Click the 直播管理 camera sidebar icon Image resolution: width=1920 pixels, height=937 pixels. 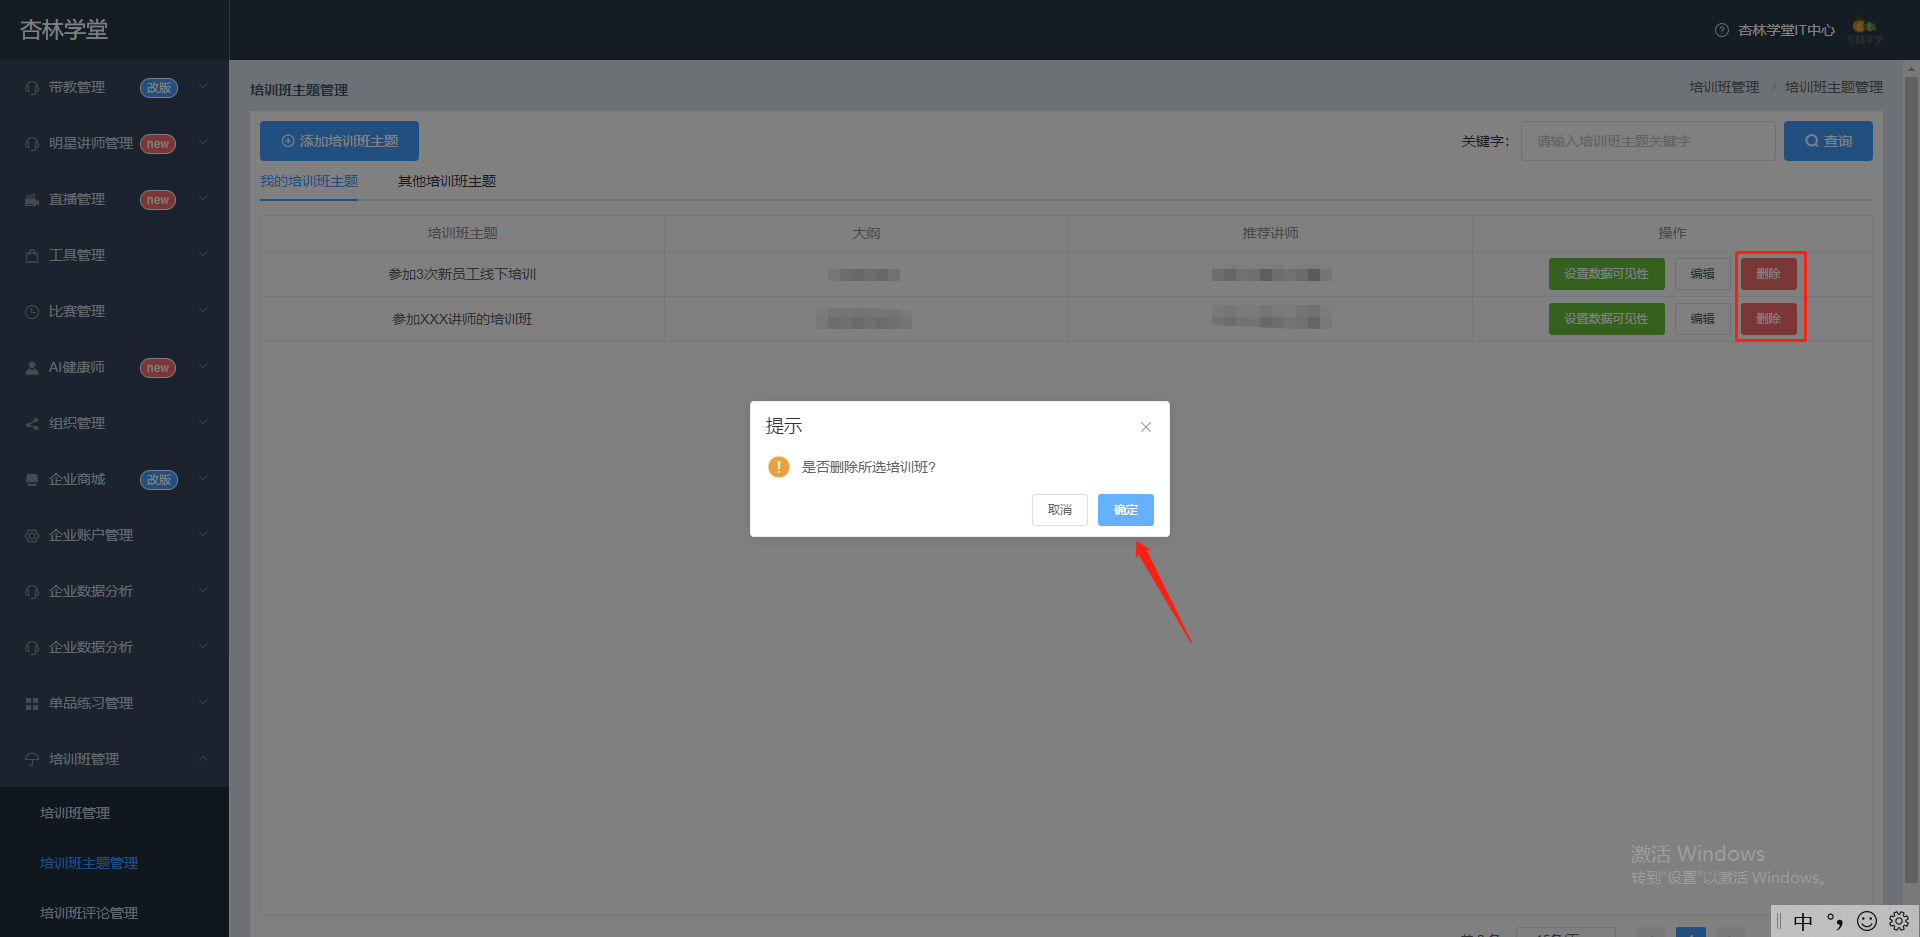tap(32, 200)
